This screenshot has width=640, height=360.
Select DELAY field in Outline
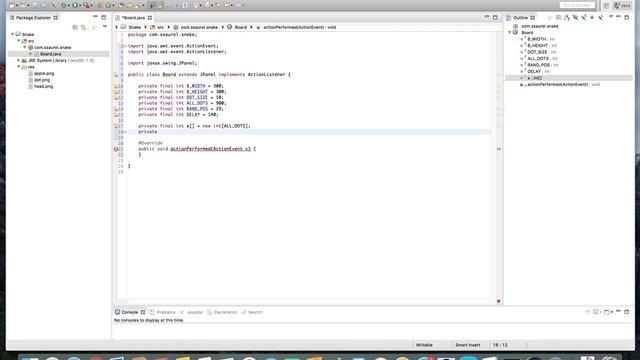(x=534, y=71)
